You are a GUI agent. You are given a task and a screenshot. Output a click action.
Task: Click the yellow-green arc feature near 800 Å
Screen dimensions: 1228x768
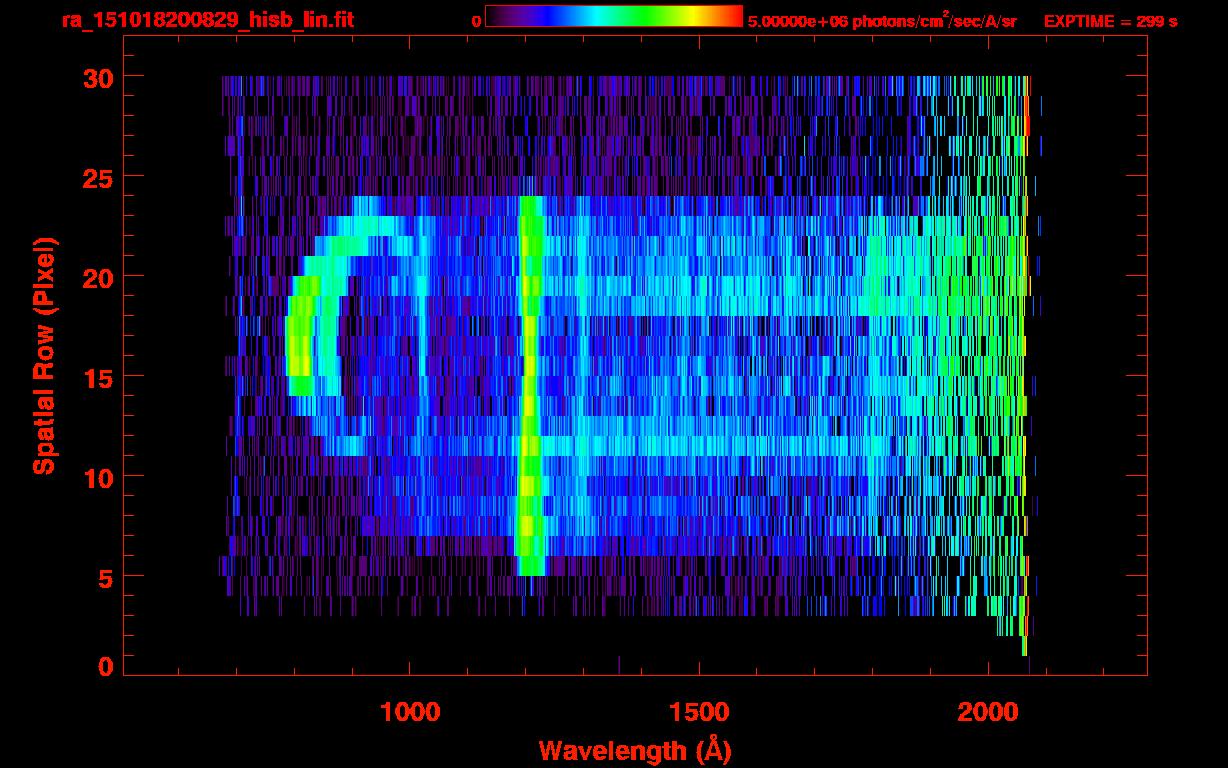pyautogui.click(x=300, y=335)
